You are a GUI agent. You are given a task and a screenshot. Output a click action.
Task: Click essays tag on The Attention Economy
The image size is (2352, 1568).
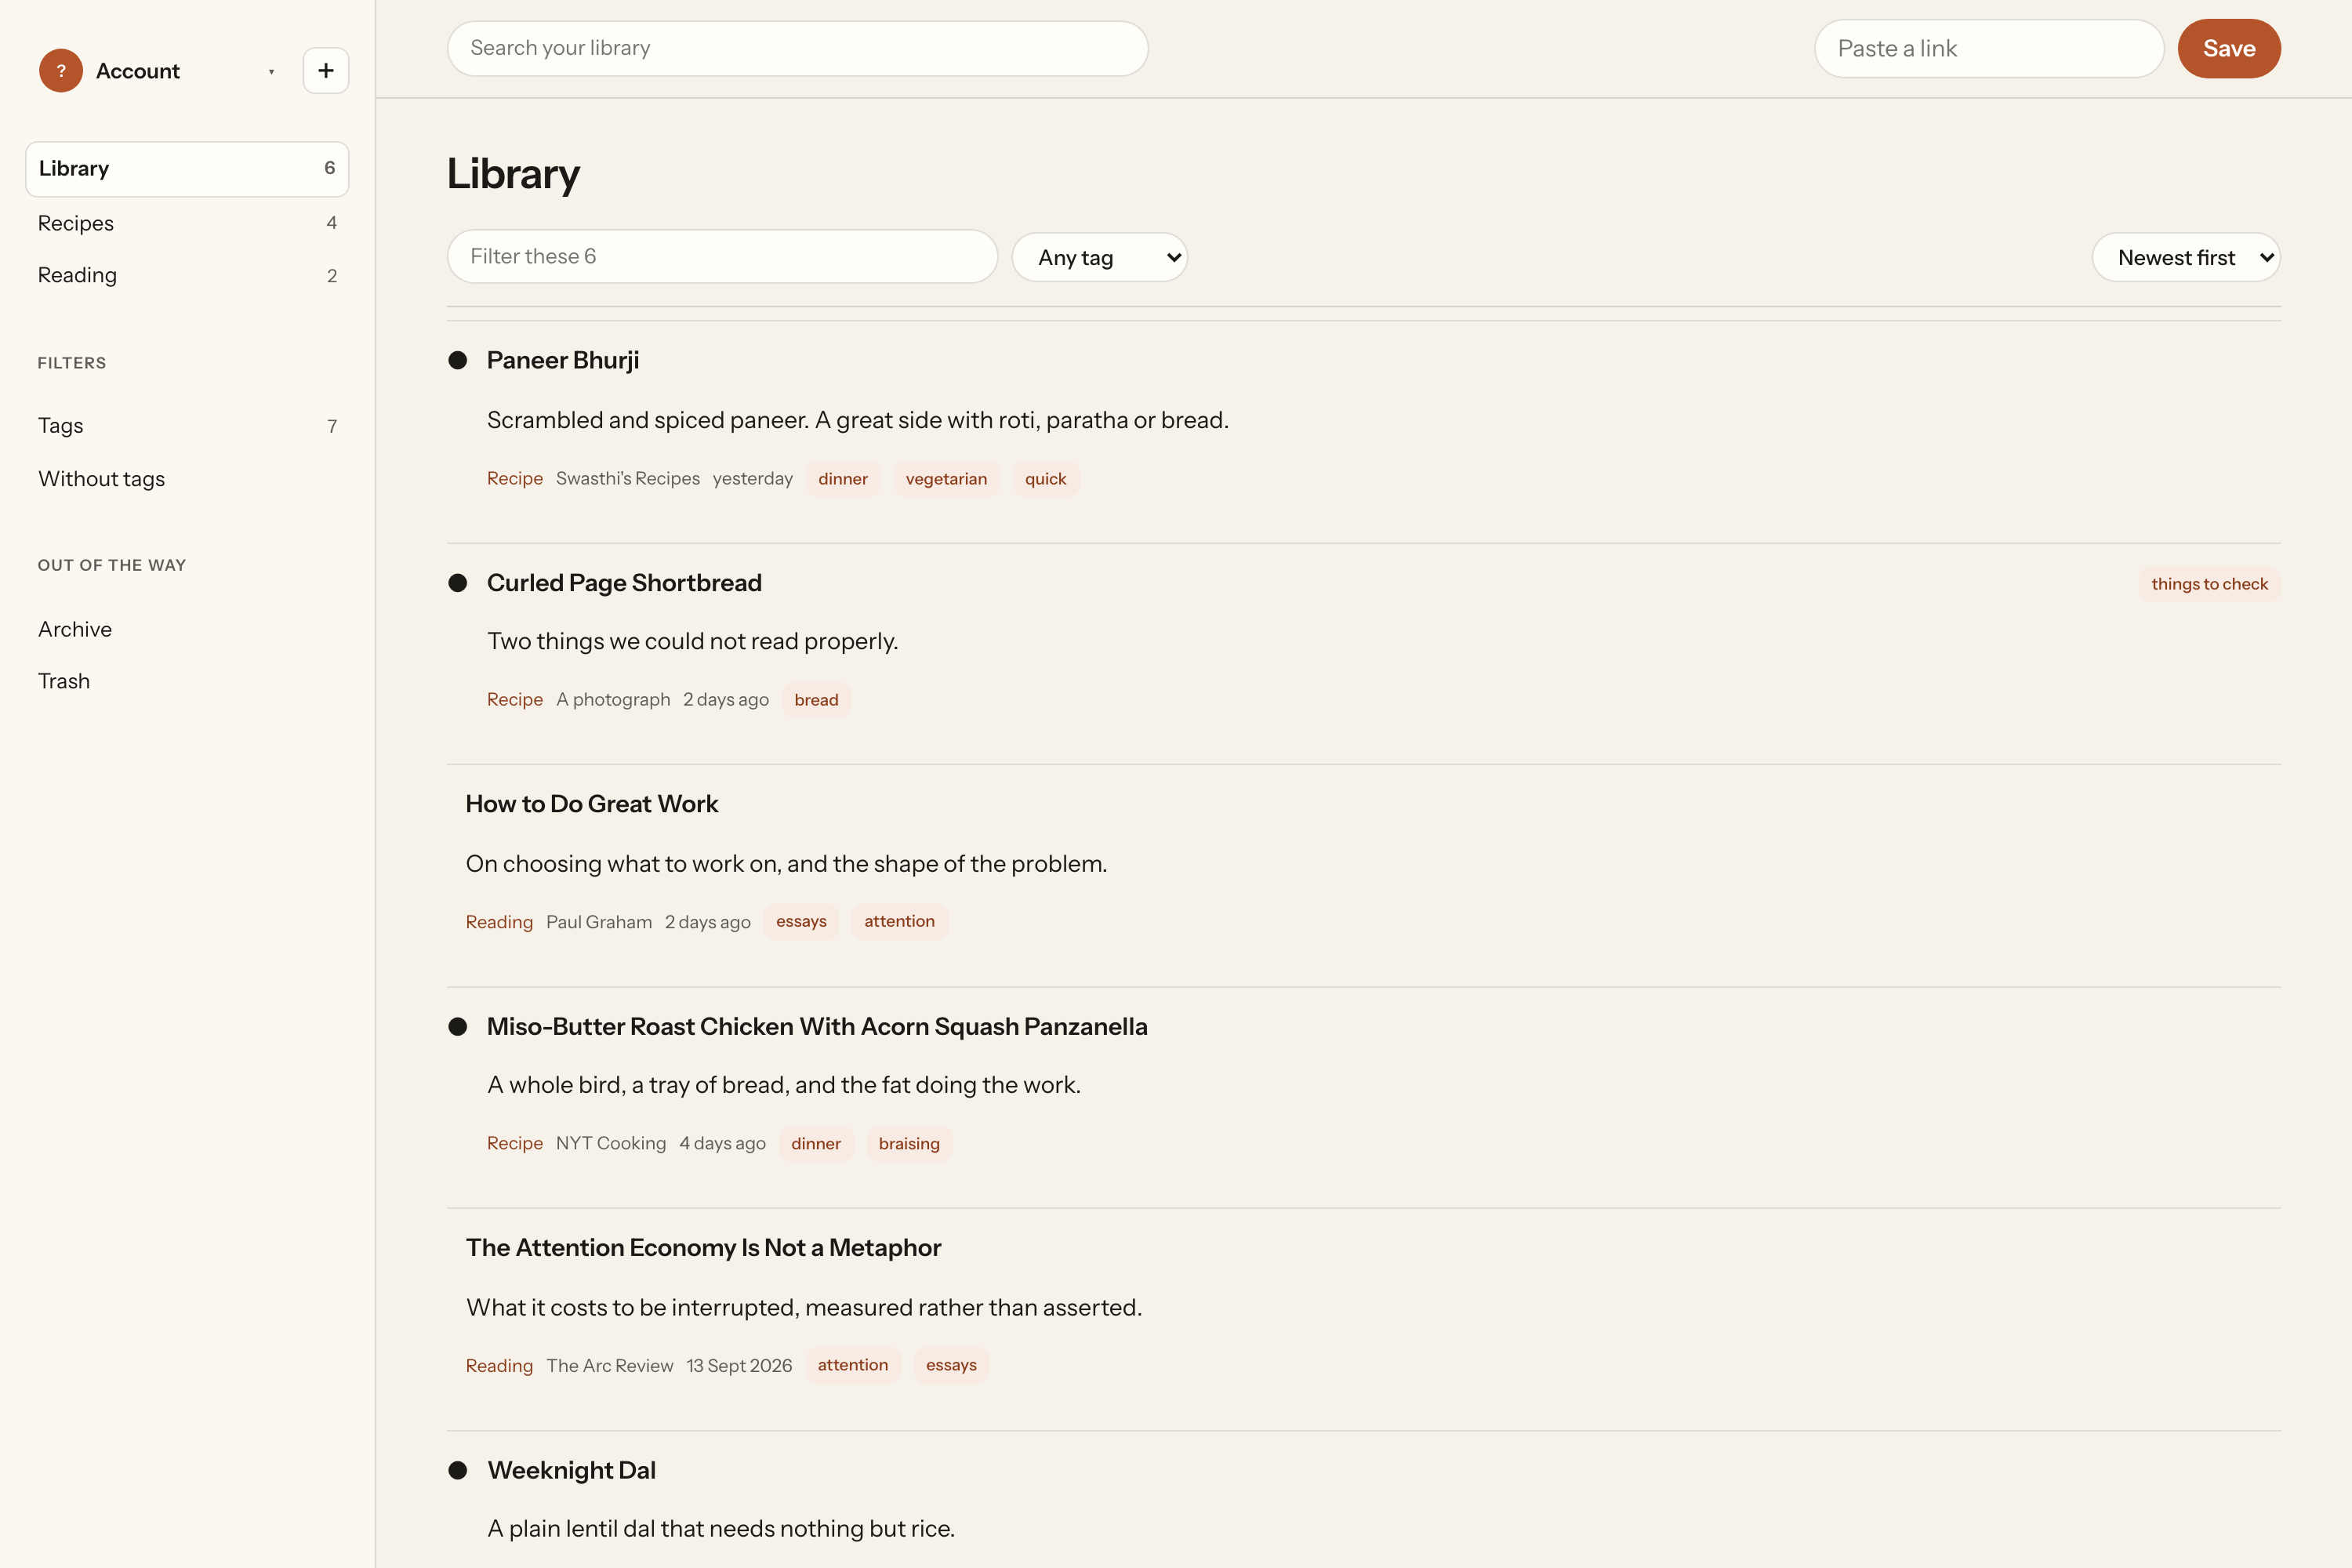[x=951, y=1365]
